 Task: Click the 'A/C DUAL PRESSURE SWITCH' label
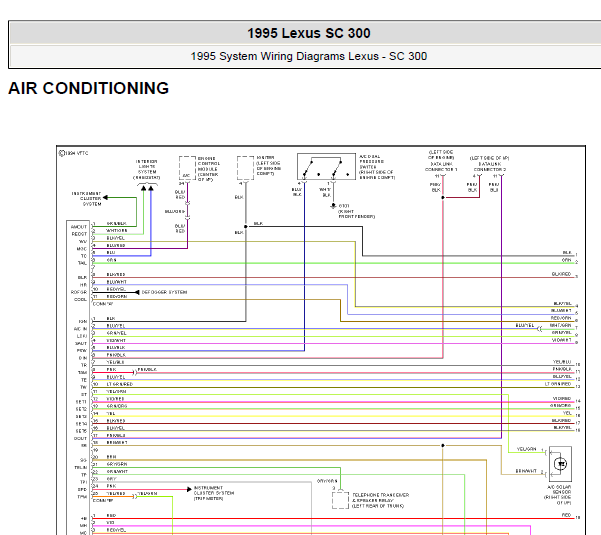click(377, 167)
